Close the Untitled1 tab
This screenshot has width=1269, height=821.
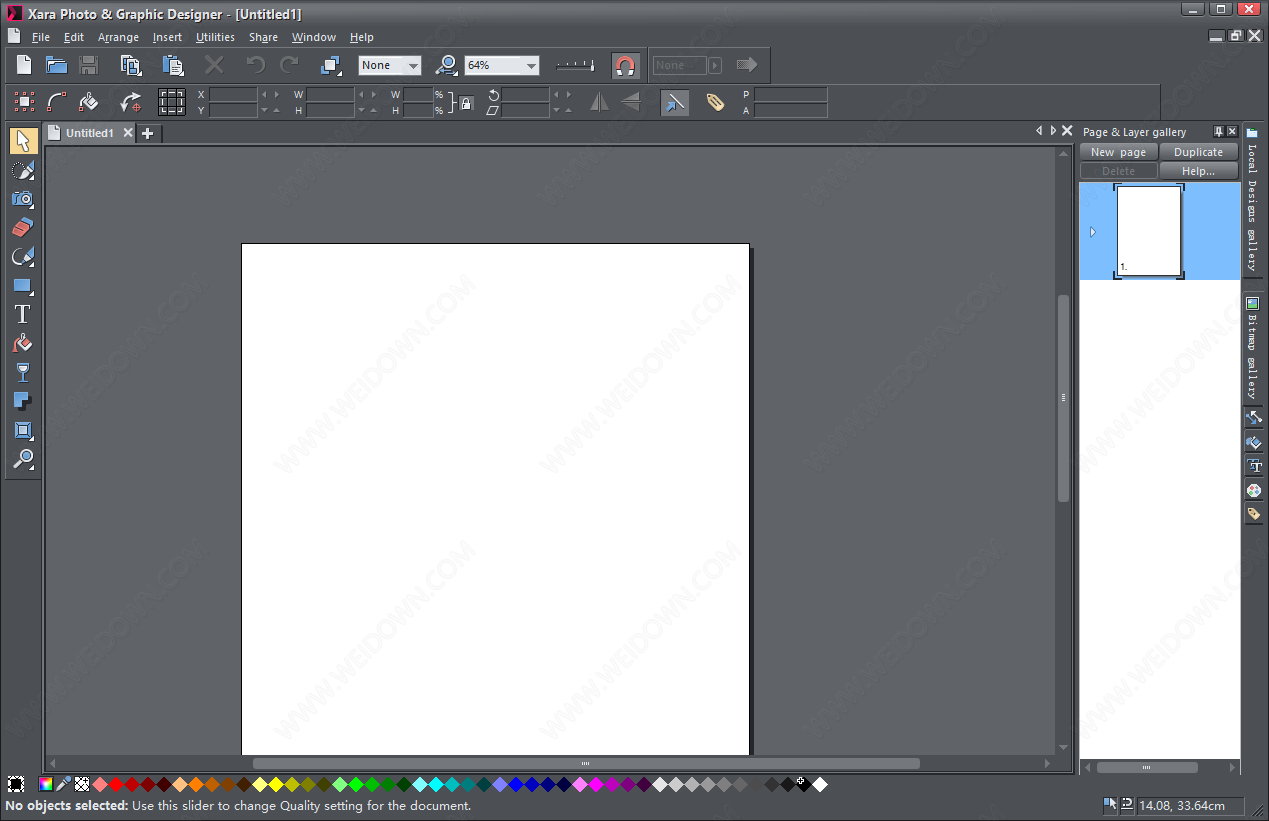[127, 133]
